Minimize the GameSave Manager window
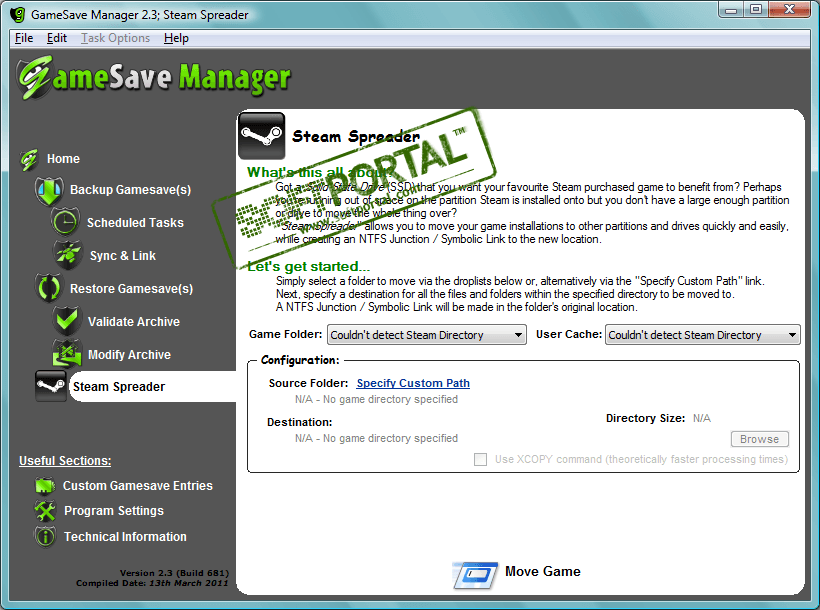This screenshot has width=820, height=610. [731, 9]
